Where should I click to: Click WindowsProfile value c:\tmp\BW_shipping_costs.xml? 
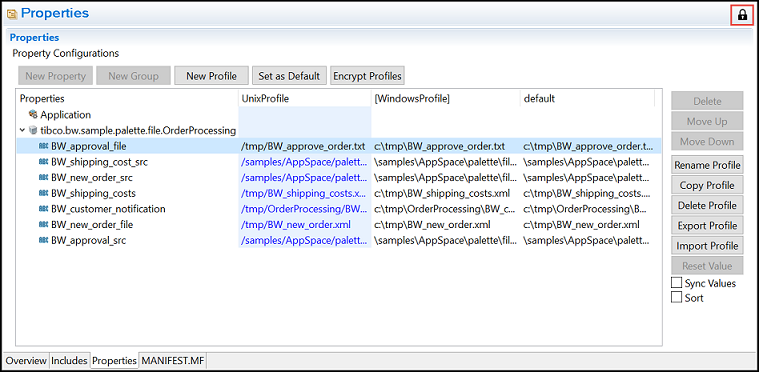[x=442, y=193]
